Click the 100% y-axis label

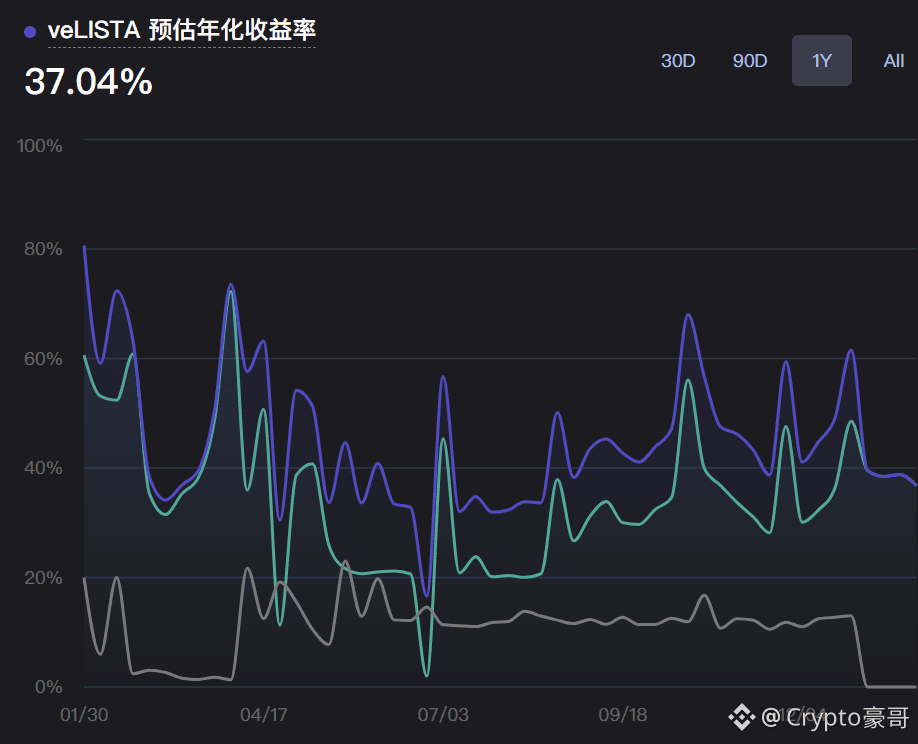(x=40, y=146)
